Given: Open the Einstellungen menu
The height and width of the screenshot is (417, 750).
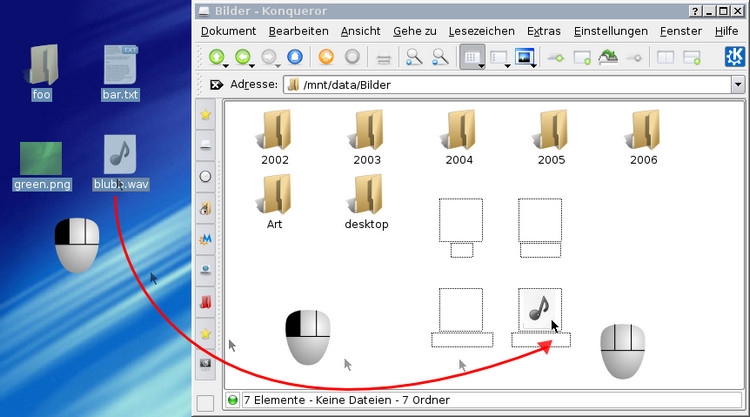Looking at the screenshot, I should 610,31.
